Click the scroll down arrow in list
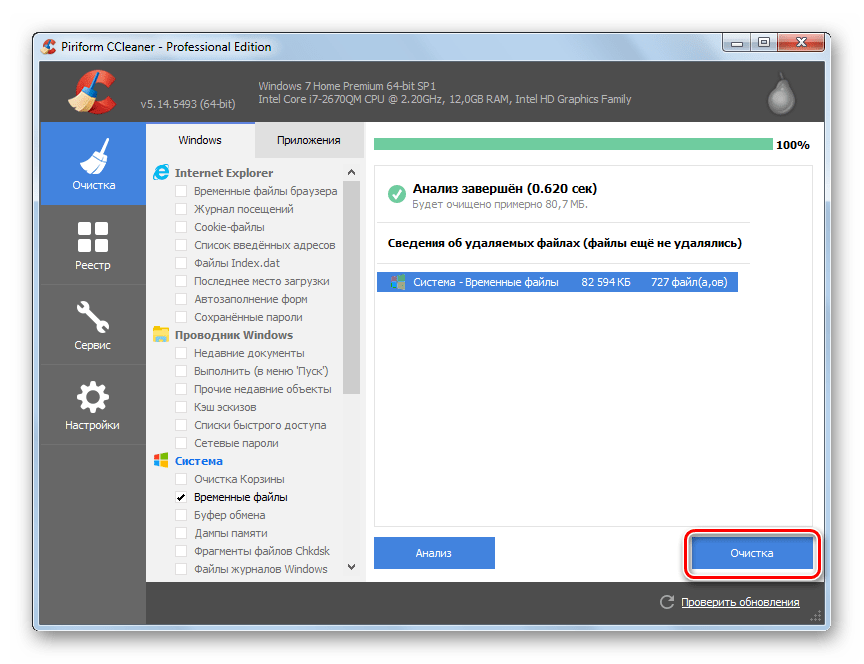Viewport: 864px width, 664px height. (351, 567)
